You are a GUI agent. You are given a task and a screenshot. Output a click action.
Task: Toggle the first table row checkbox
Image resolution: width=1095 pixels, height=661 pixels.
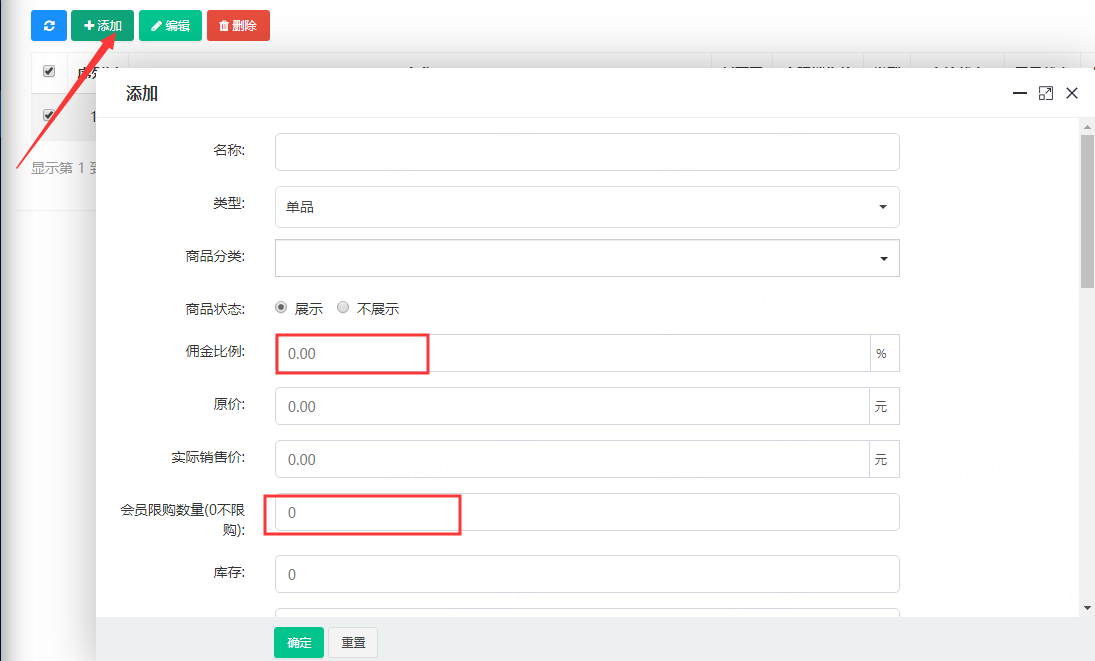tap(49, 115)
